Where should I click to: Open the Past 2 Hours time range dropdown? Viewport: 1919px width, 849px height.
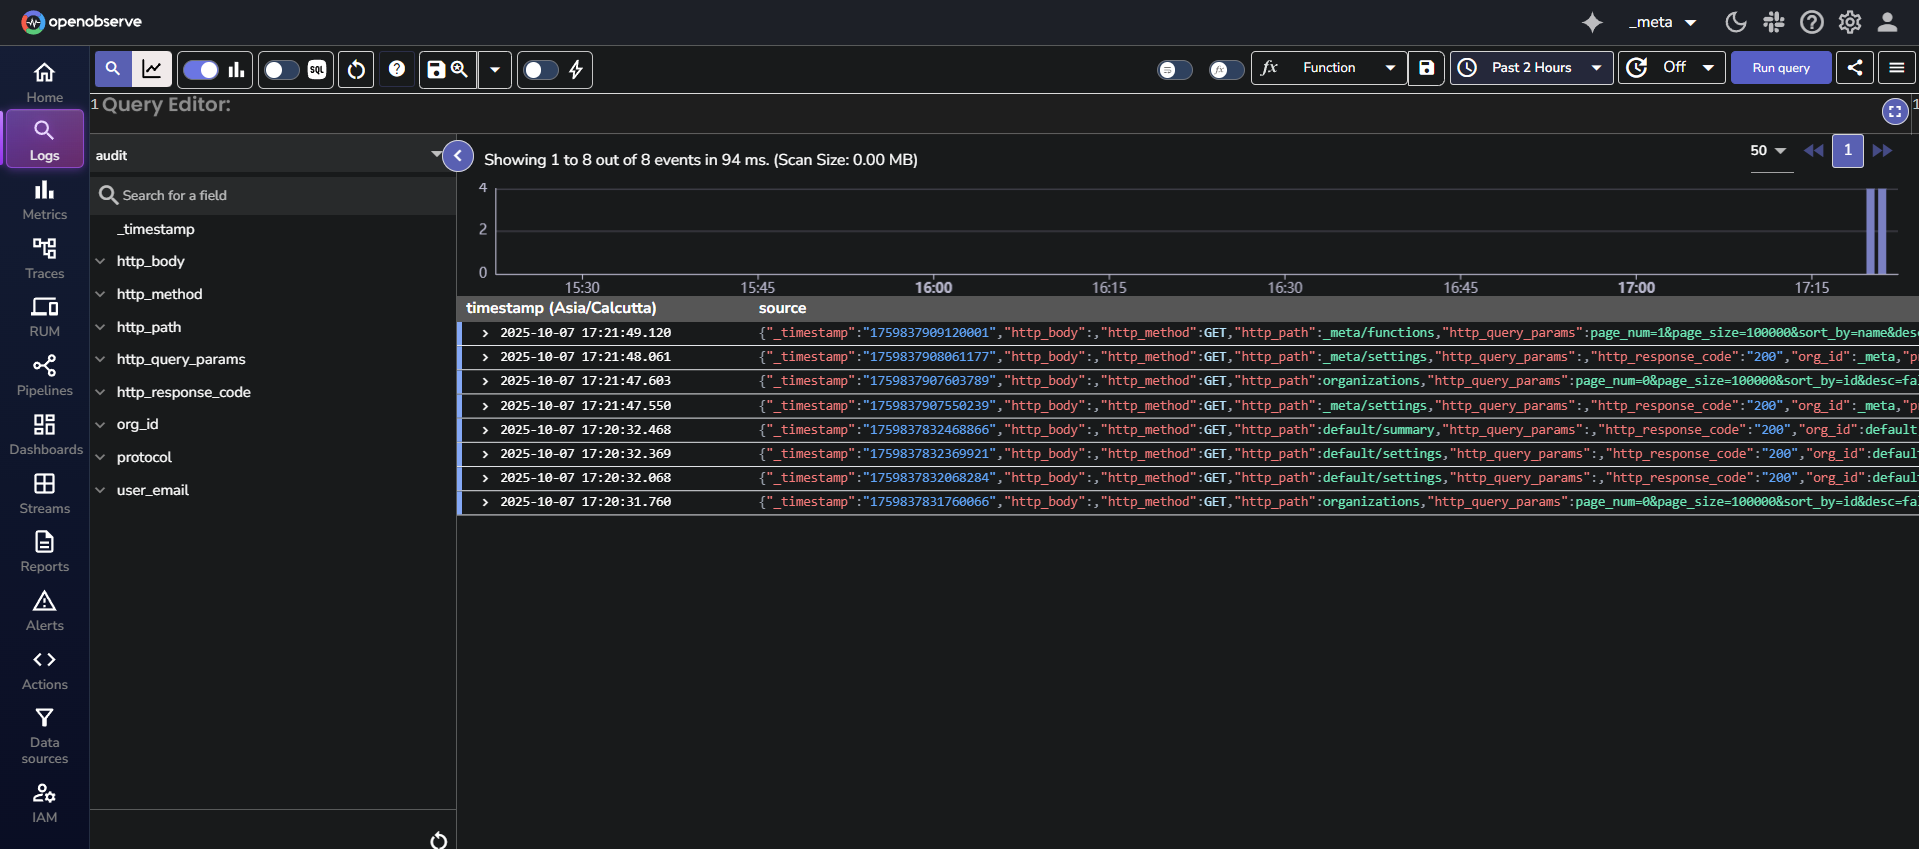click(1531, 68)
